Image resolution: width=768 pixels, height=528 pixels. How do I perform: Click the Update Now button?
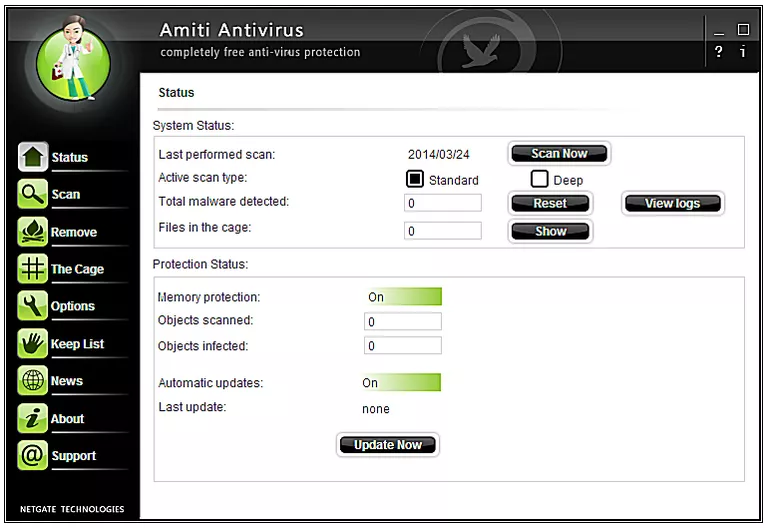(x=387, y=445)
